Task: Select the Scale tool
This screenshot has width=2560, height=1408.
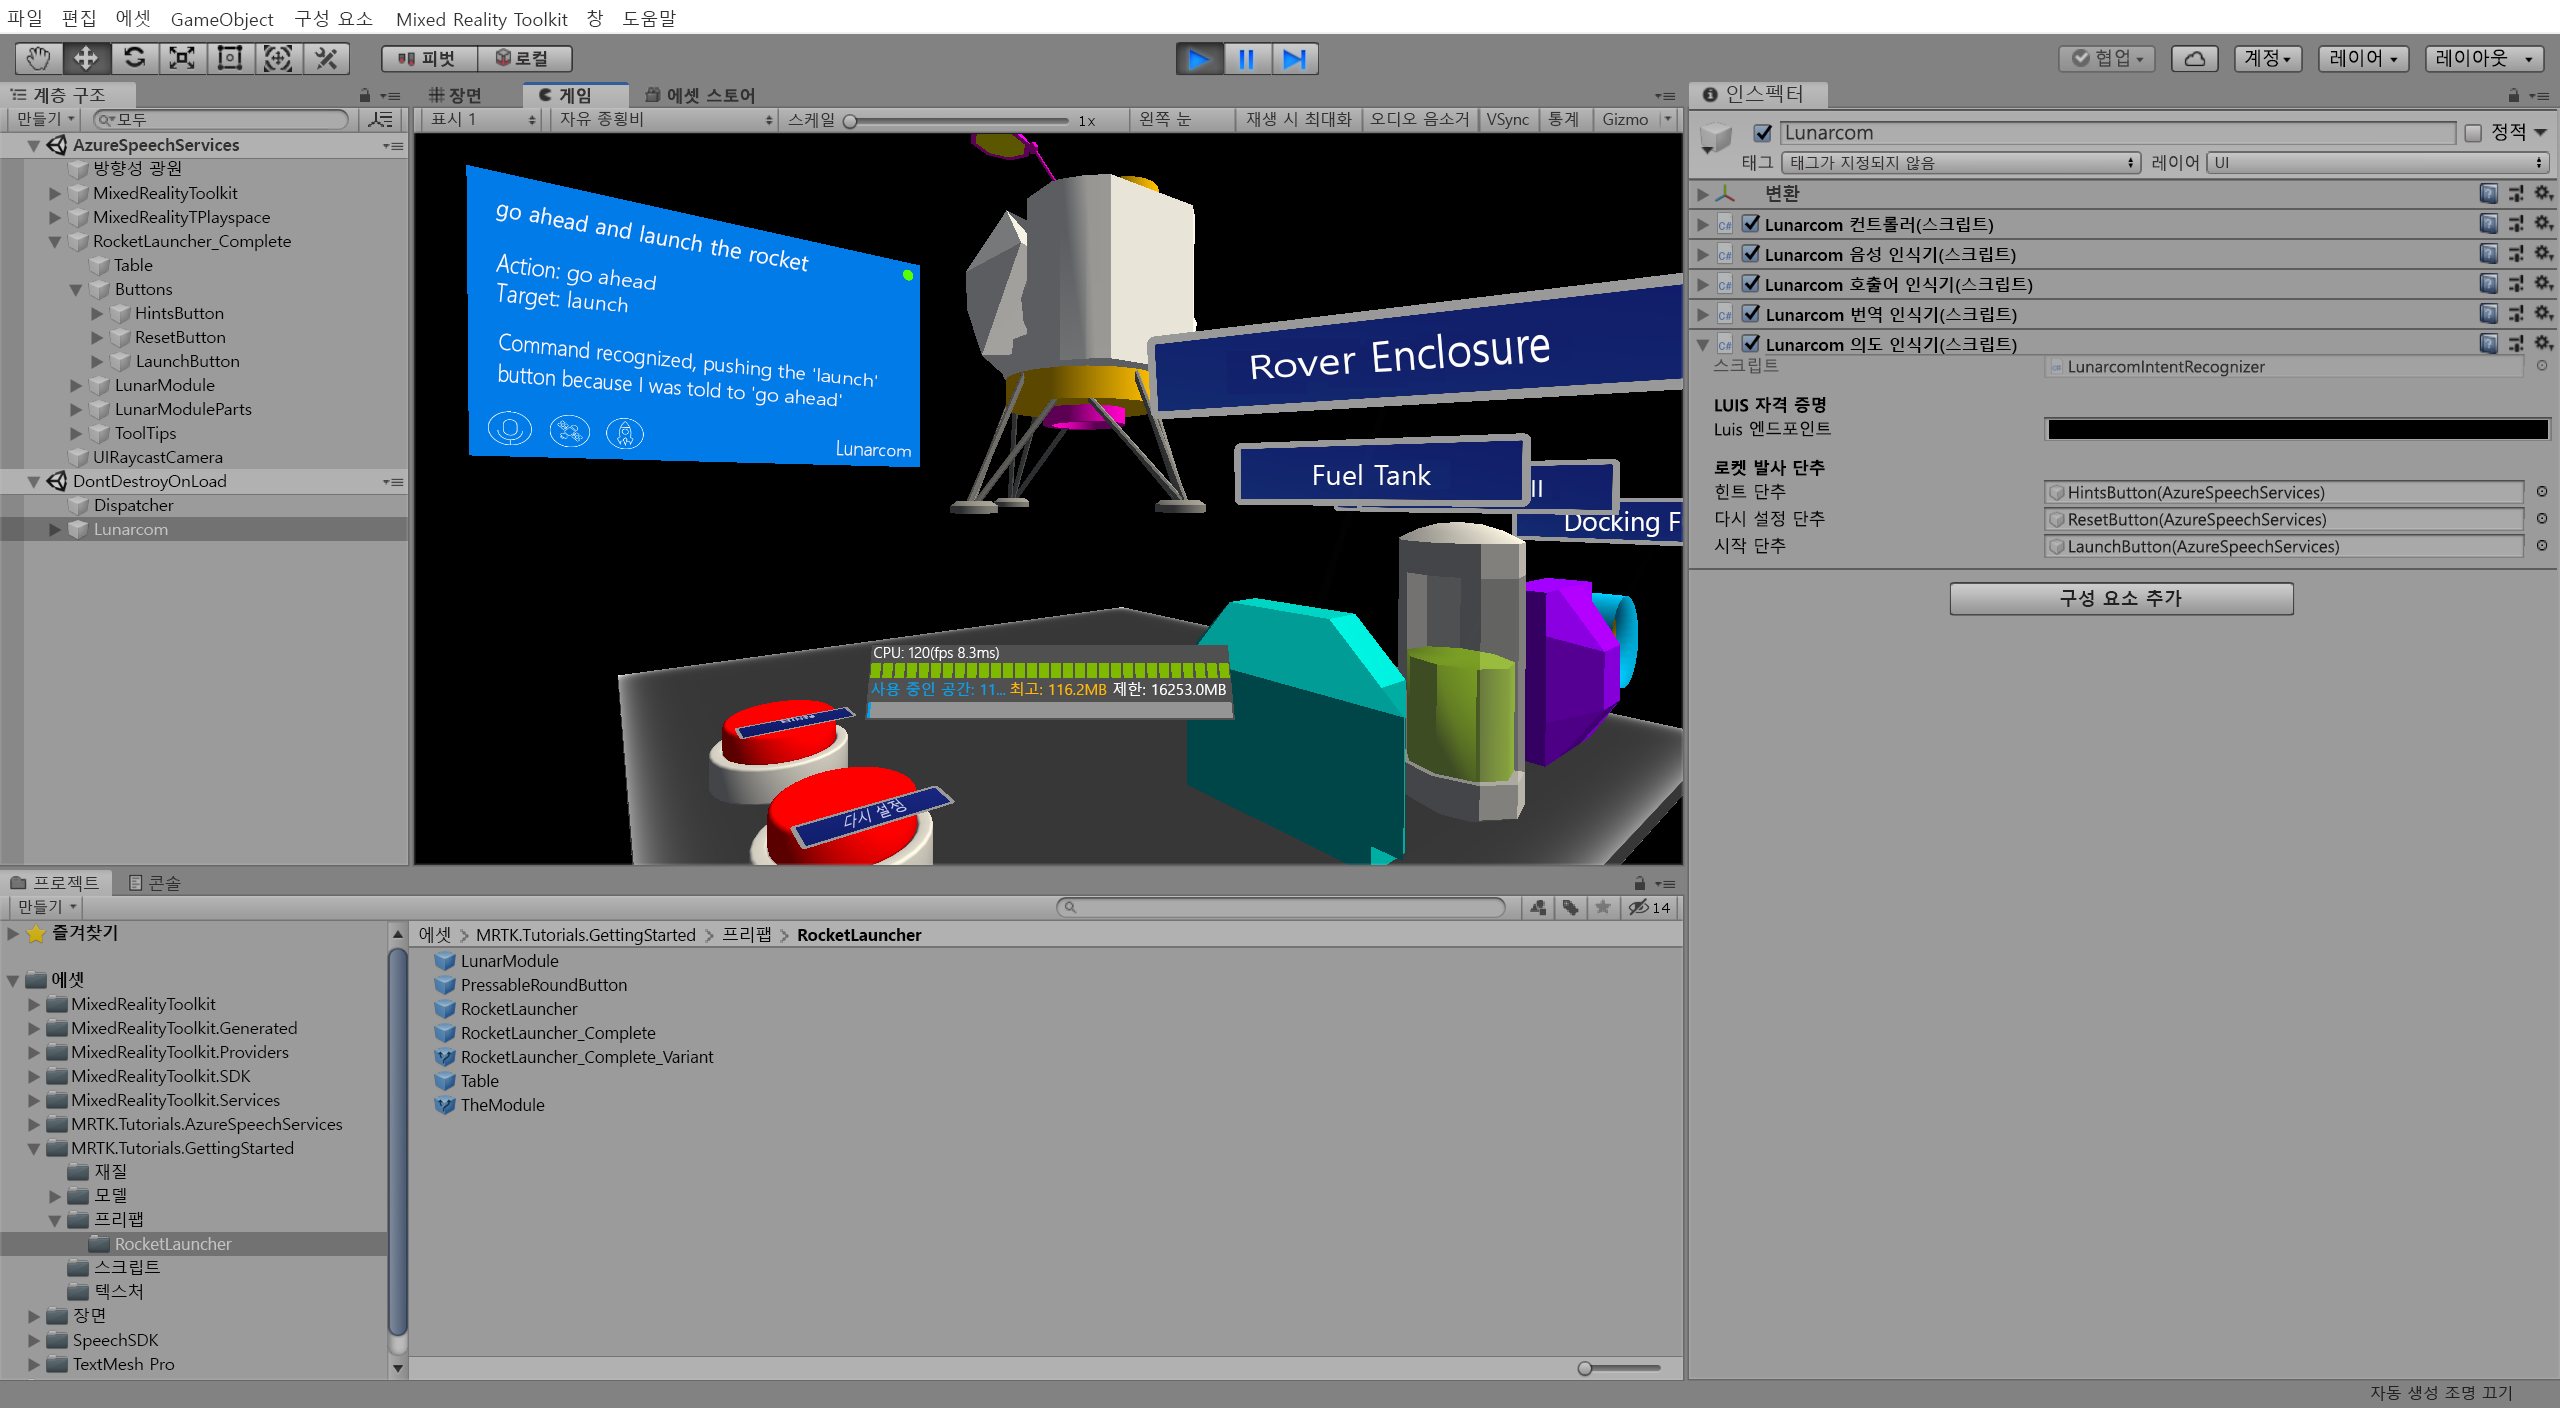Action: (x=182, y=58)
